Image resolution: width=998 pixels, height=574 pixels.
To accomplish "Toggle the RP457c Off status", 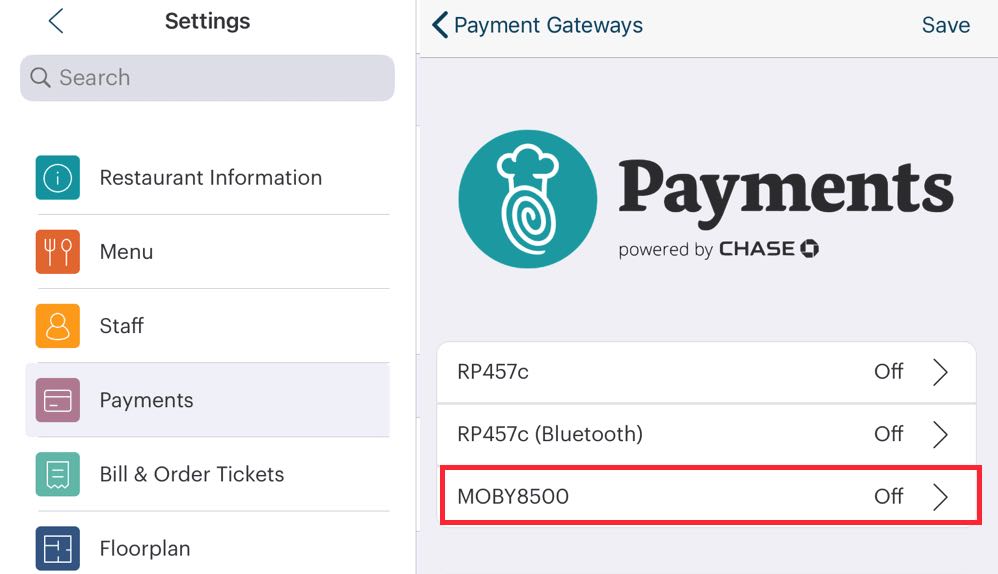I will [888, 372].
